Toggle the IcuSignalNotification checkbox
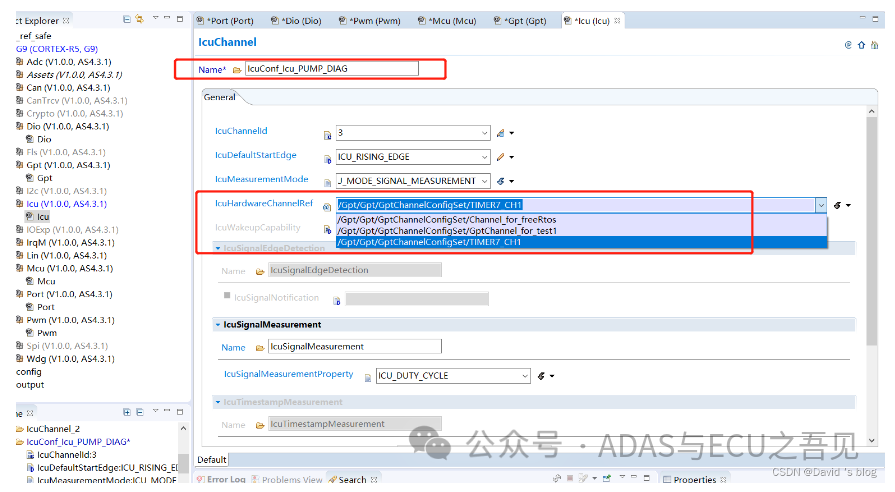The height and width of the screenshot is (492, 895). click(x=227, y=296)
